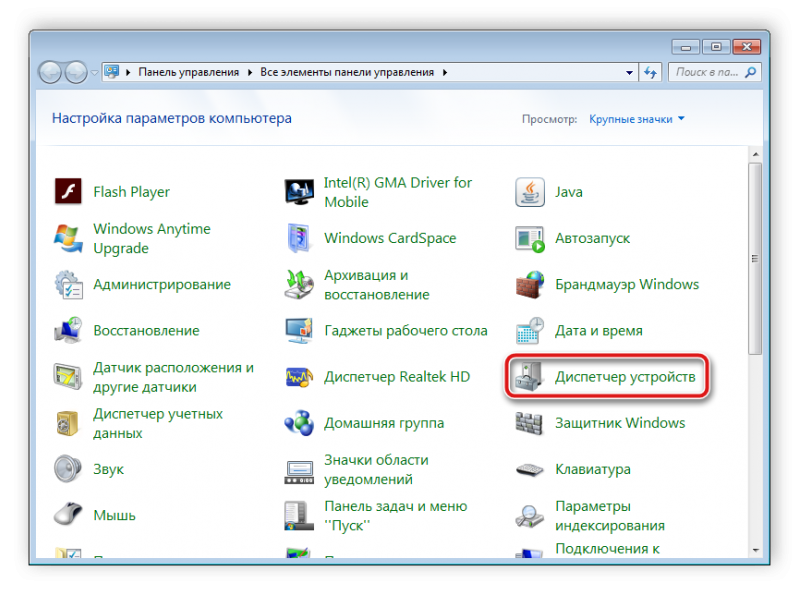The width and height of the screenshot is (800, 595).
Task: Open the Windows CardSpace link
Action: click(x=390, y=238)
